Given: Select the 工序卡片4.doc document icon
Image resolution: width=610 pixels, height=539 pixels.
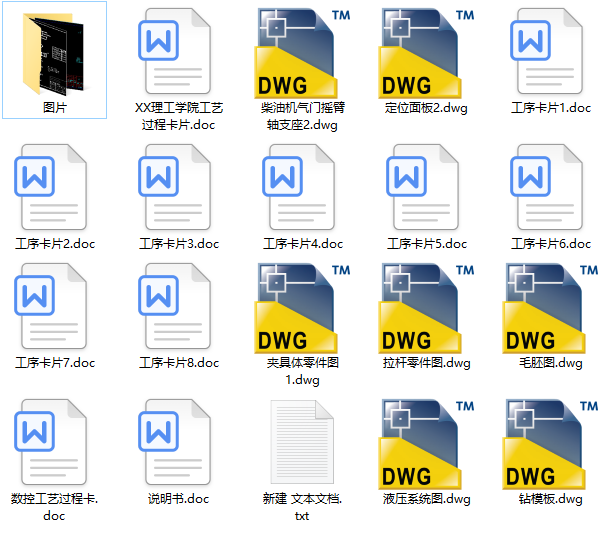Looking at the screenshot, I should pyautogui.click(x=298, y=188).
